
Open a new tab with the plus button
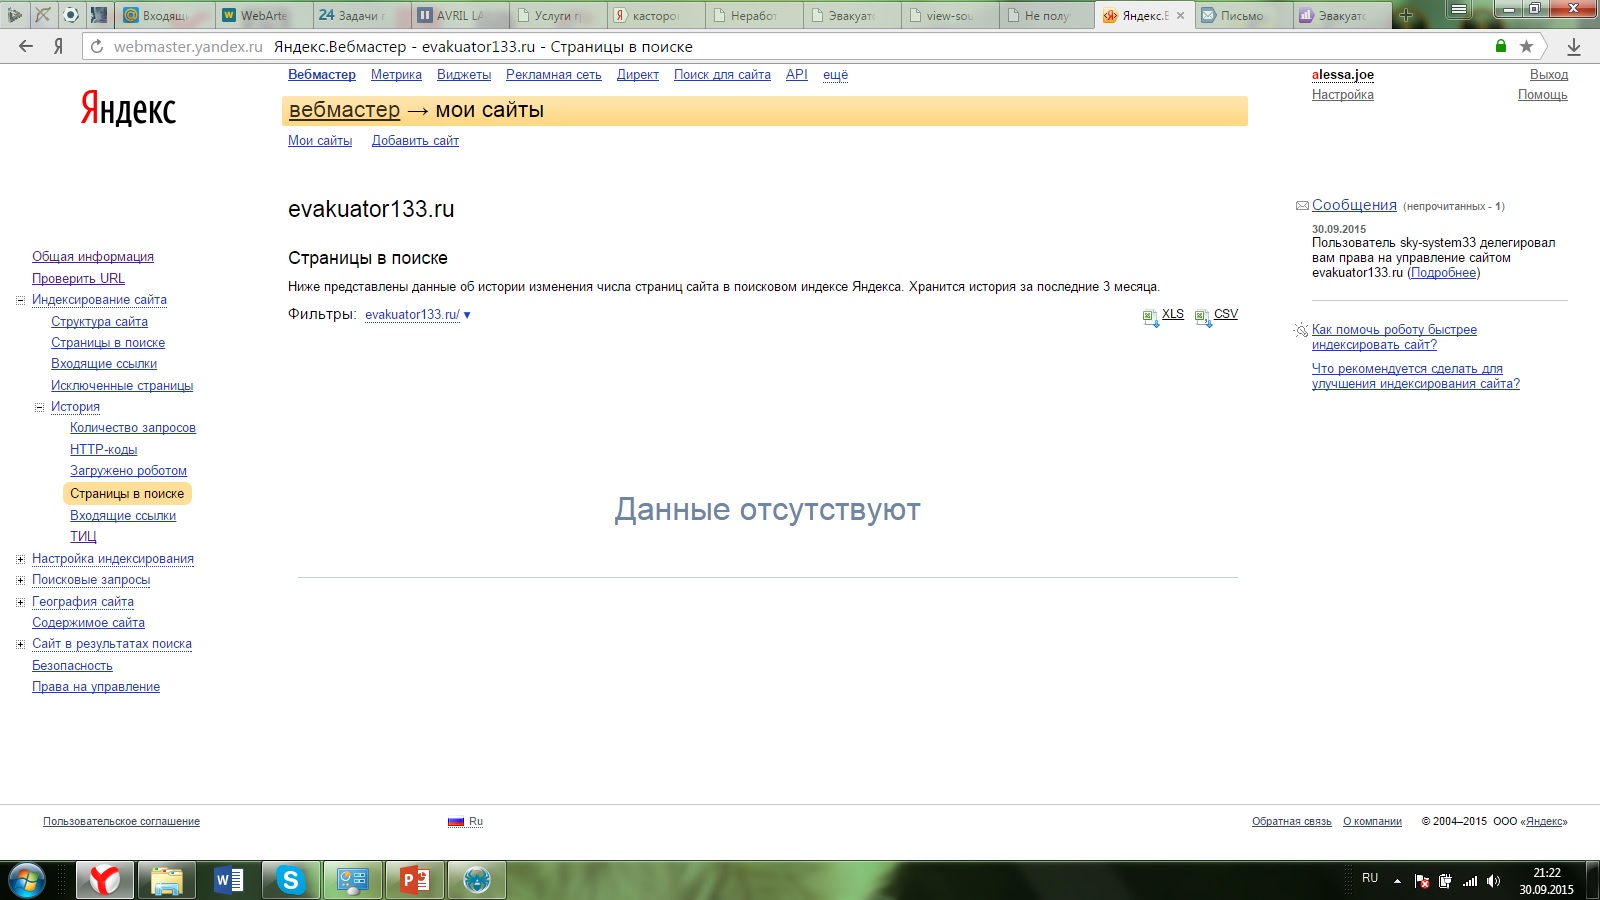click(x=1406, y=15)
